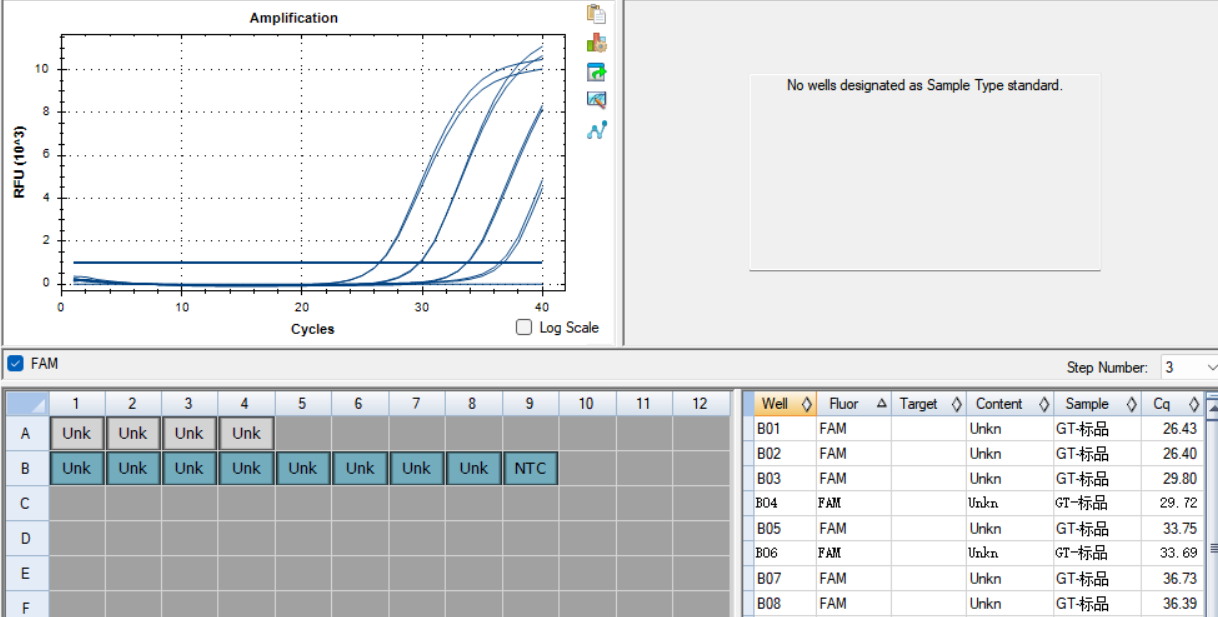The image size is (1218, 617).
Task: Open the chart settings bar-graph gear icon
Action: pyautogui.click(x=597, y=43)
